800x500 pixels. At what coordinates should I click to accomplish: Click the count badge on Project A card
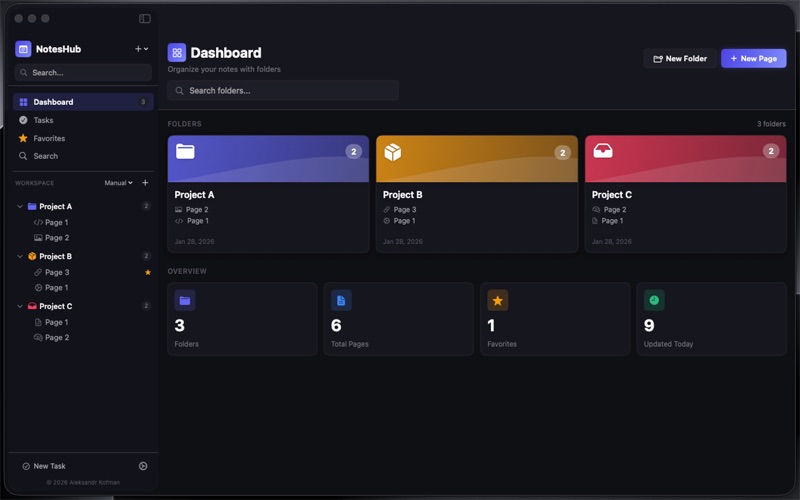(x=354, y=152)
